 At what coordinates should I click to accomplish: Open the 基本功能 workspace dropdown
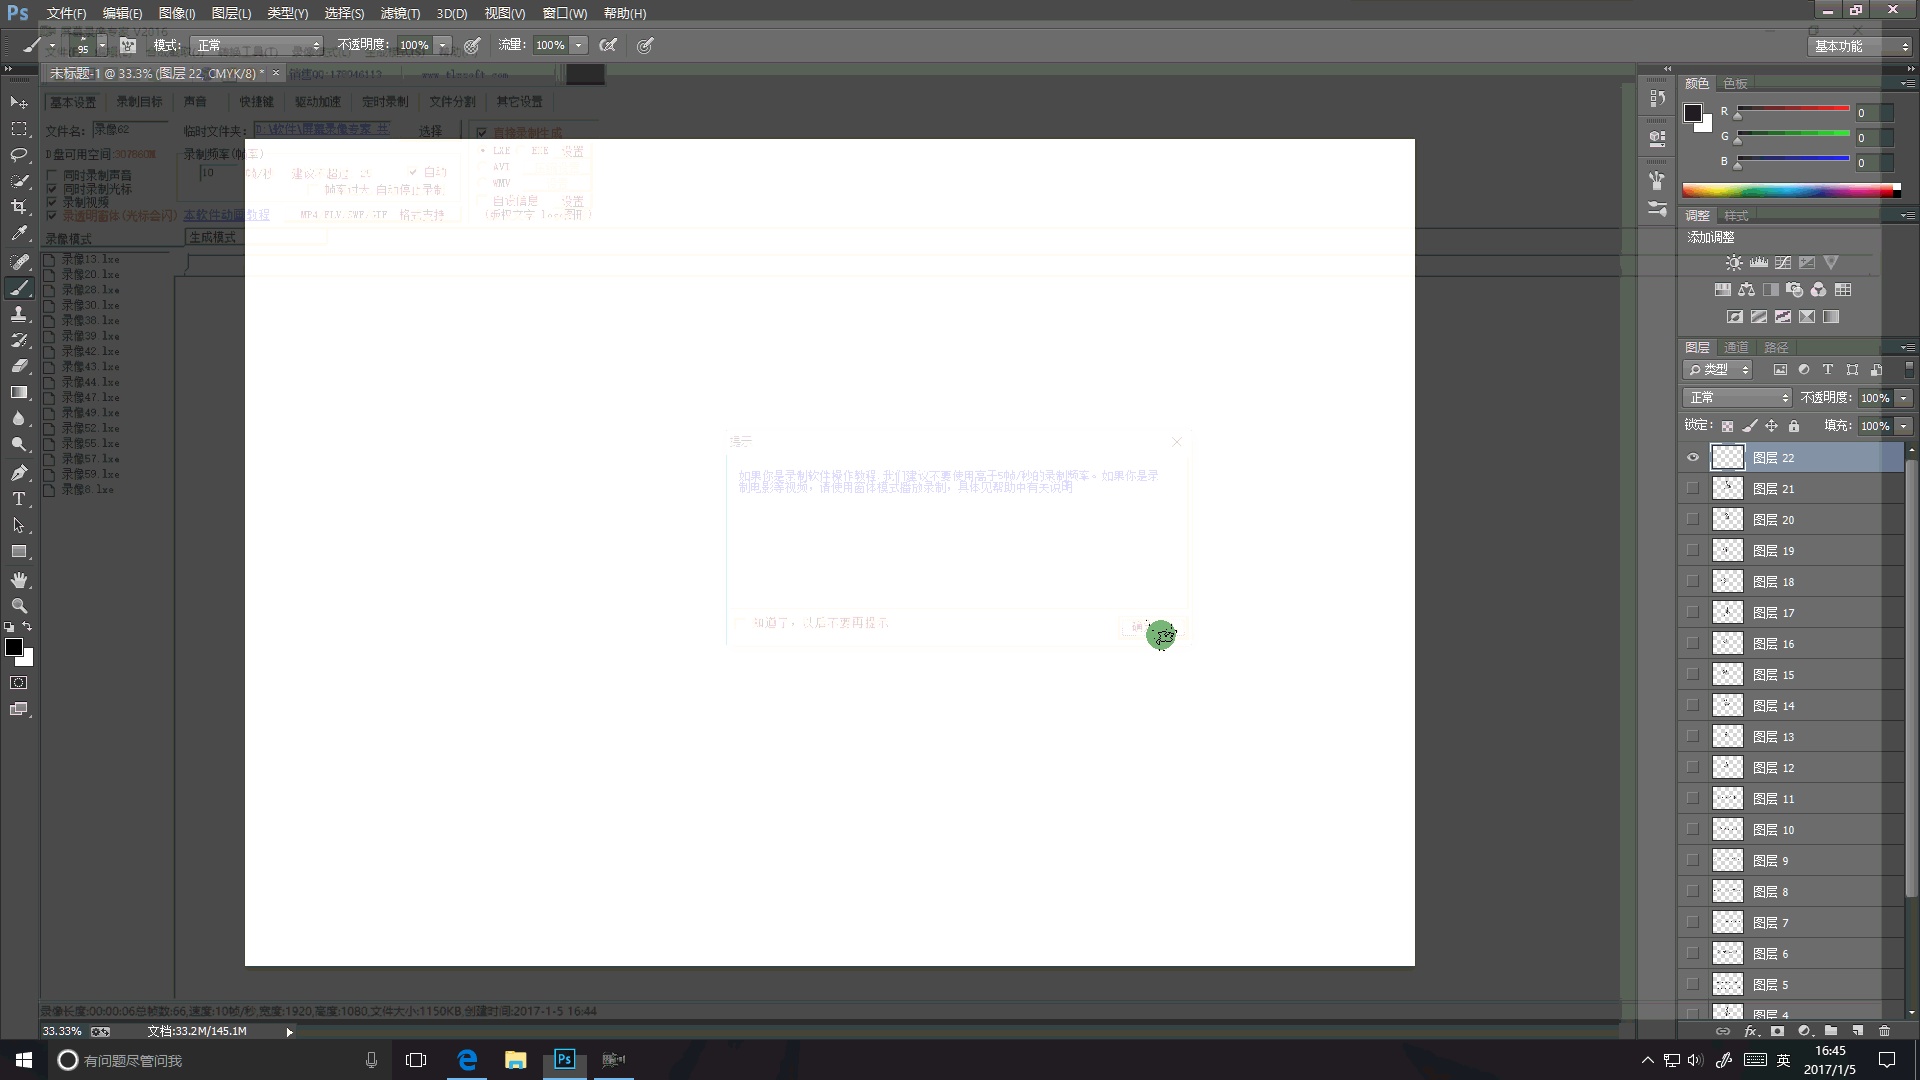tap(1862, 46)
